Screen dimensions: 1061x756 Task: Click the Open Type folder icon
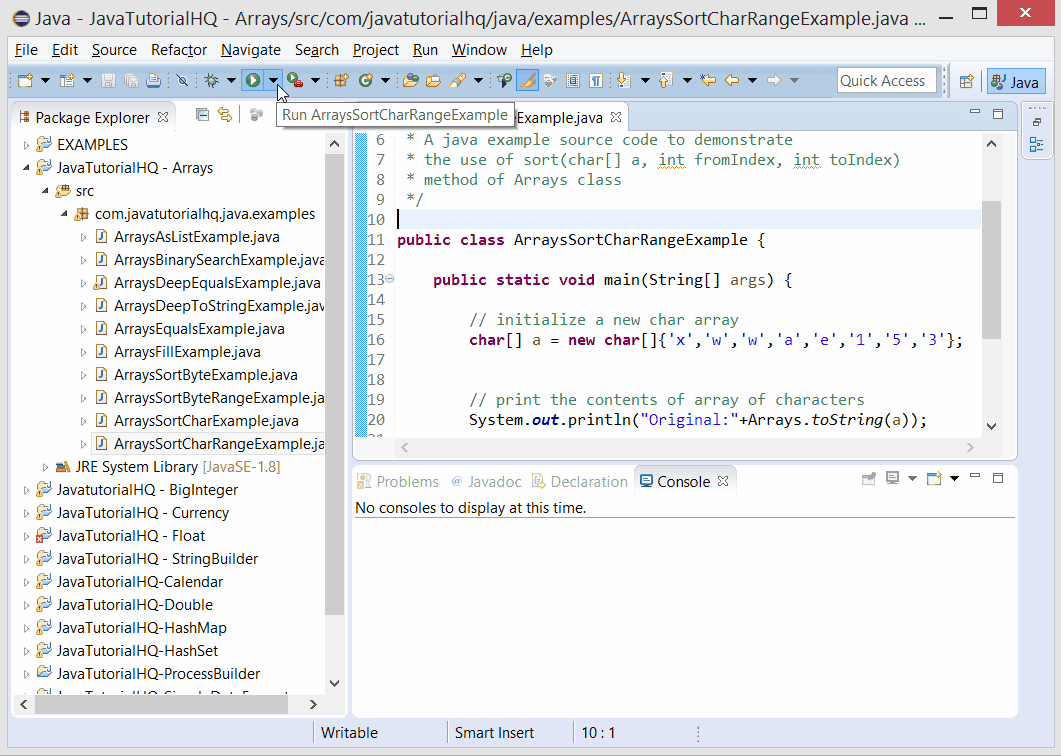(410, 81)
